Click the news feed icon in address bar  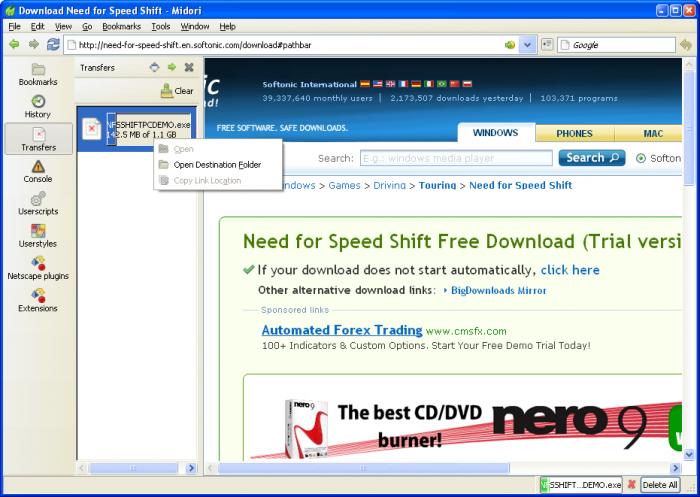pos(510,45)
